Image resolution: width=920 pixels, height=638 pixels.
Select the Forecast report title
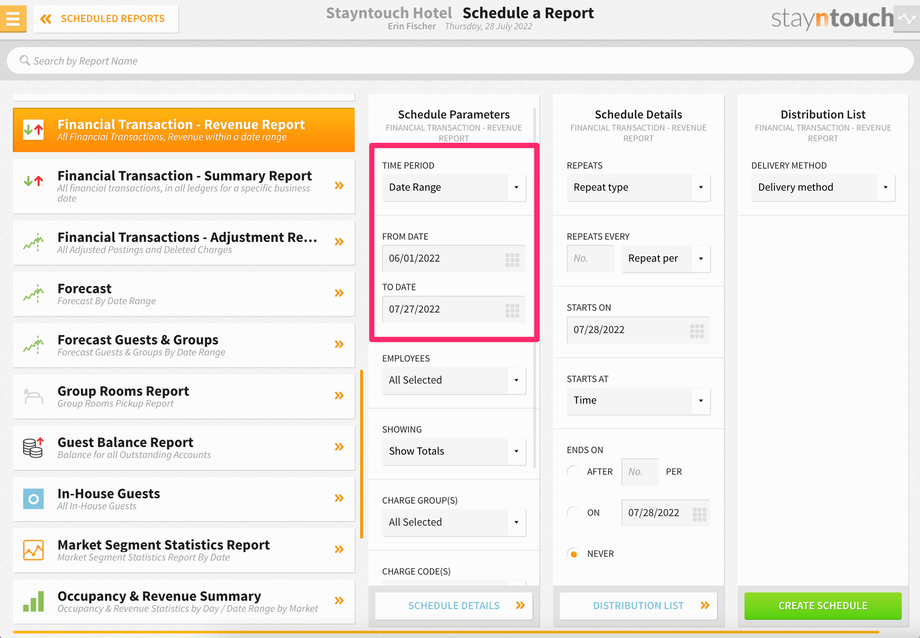[x=84, y=288]
